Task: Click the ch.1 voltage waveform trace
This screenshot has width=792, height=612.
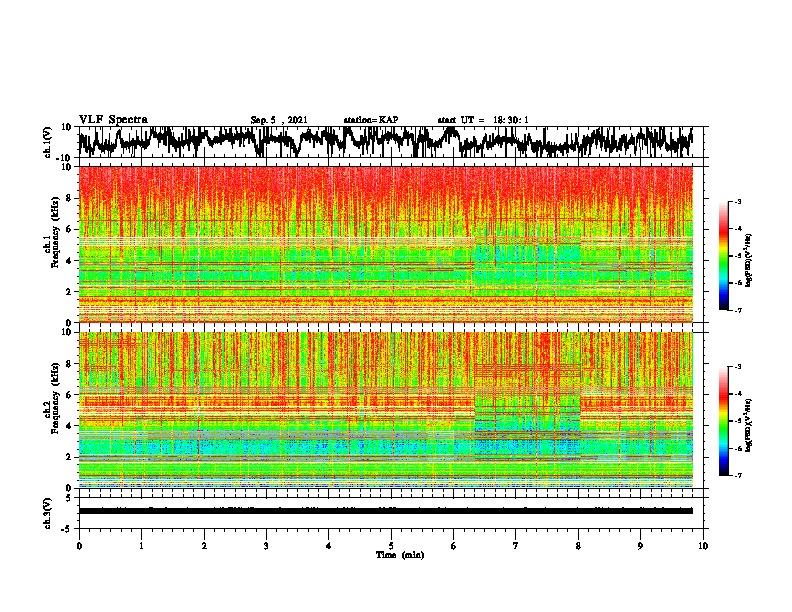Action: pyautogui.click(x=385, y=142)
